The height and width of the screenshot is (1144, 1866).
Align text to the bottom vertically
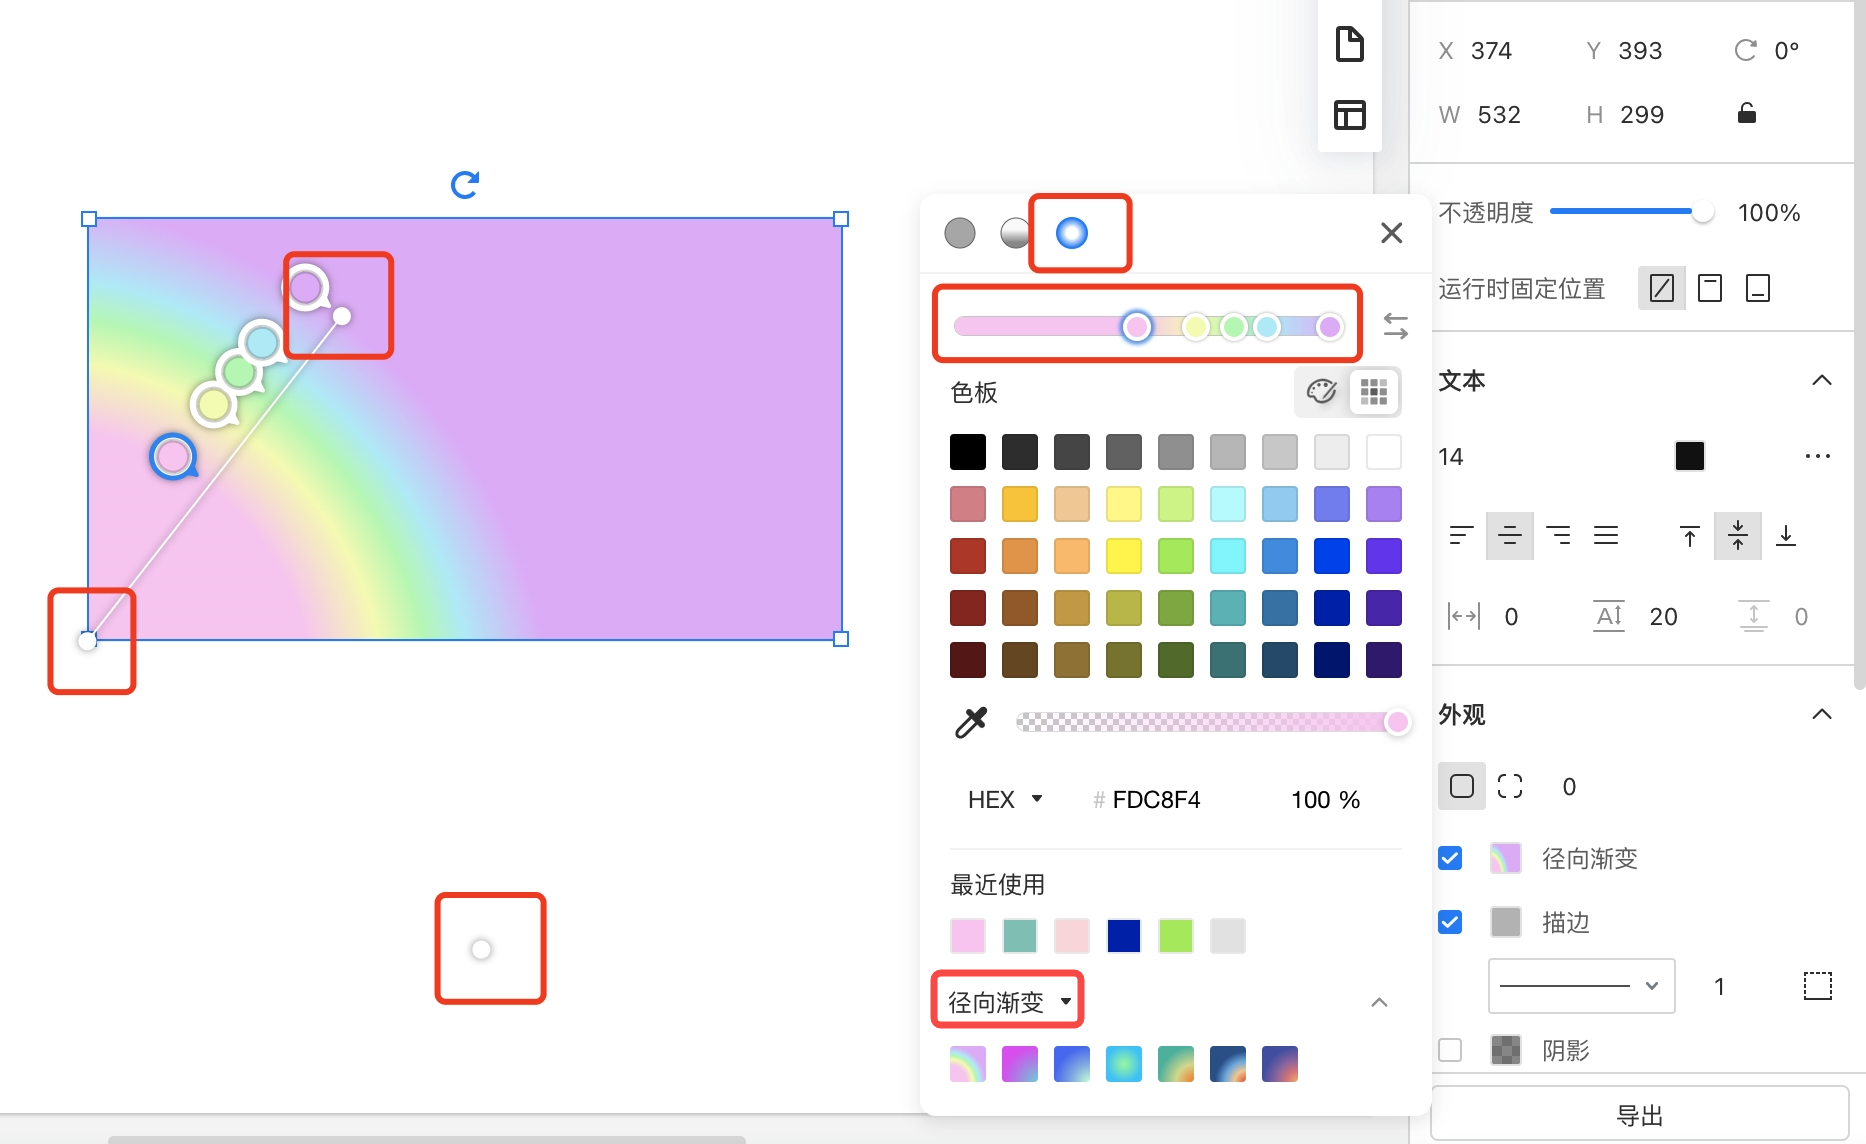click(1785, 536)
